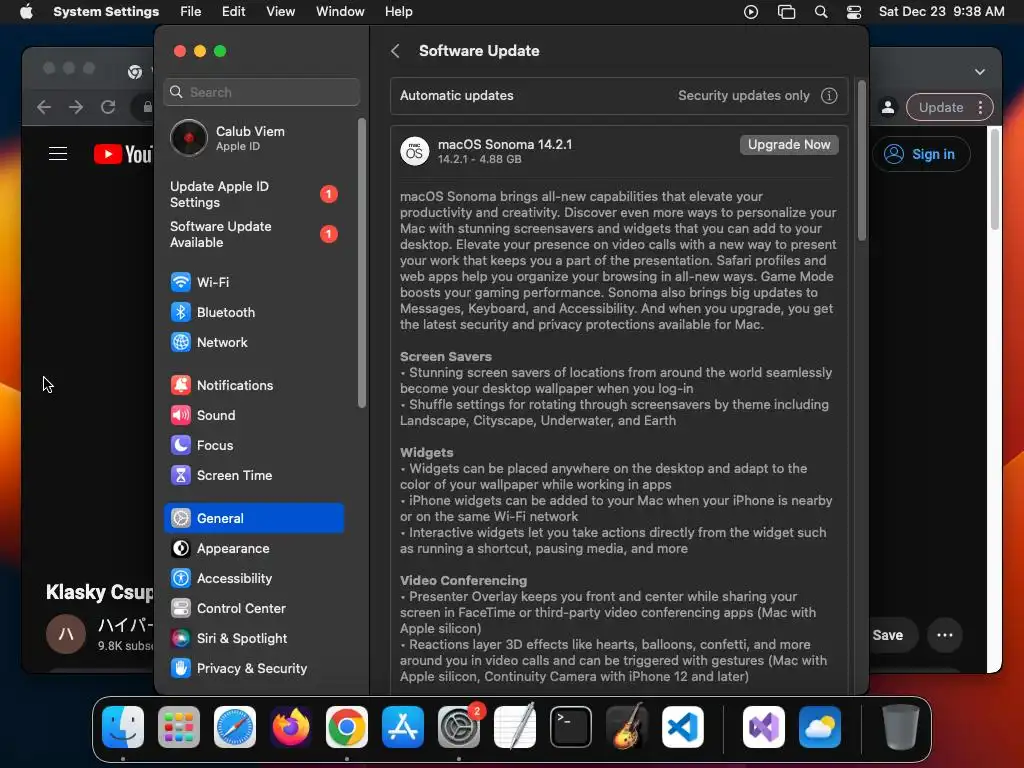Open Sound settings pane

click(x=253, y=415)
